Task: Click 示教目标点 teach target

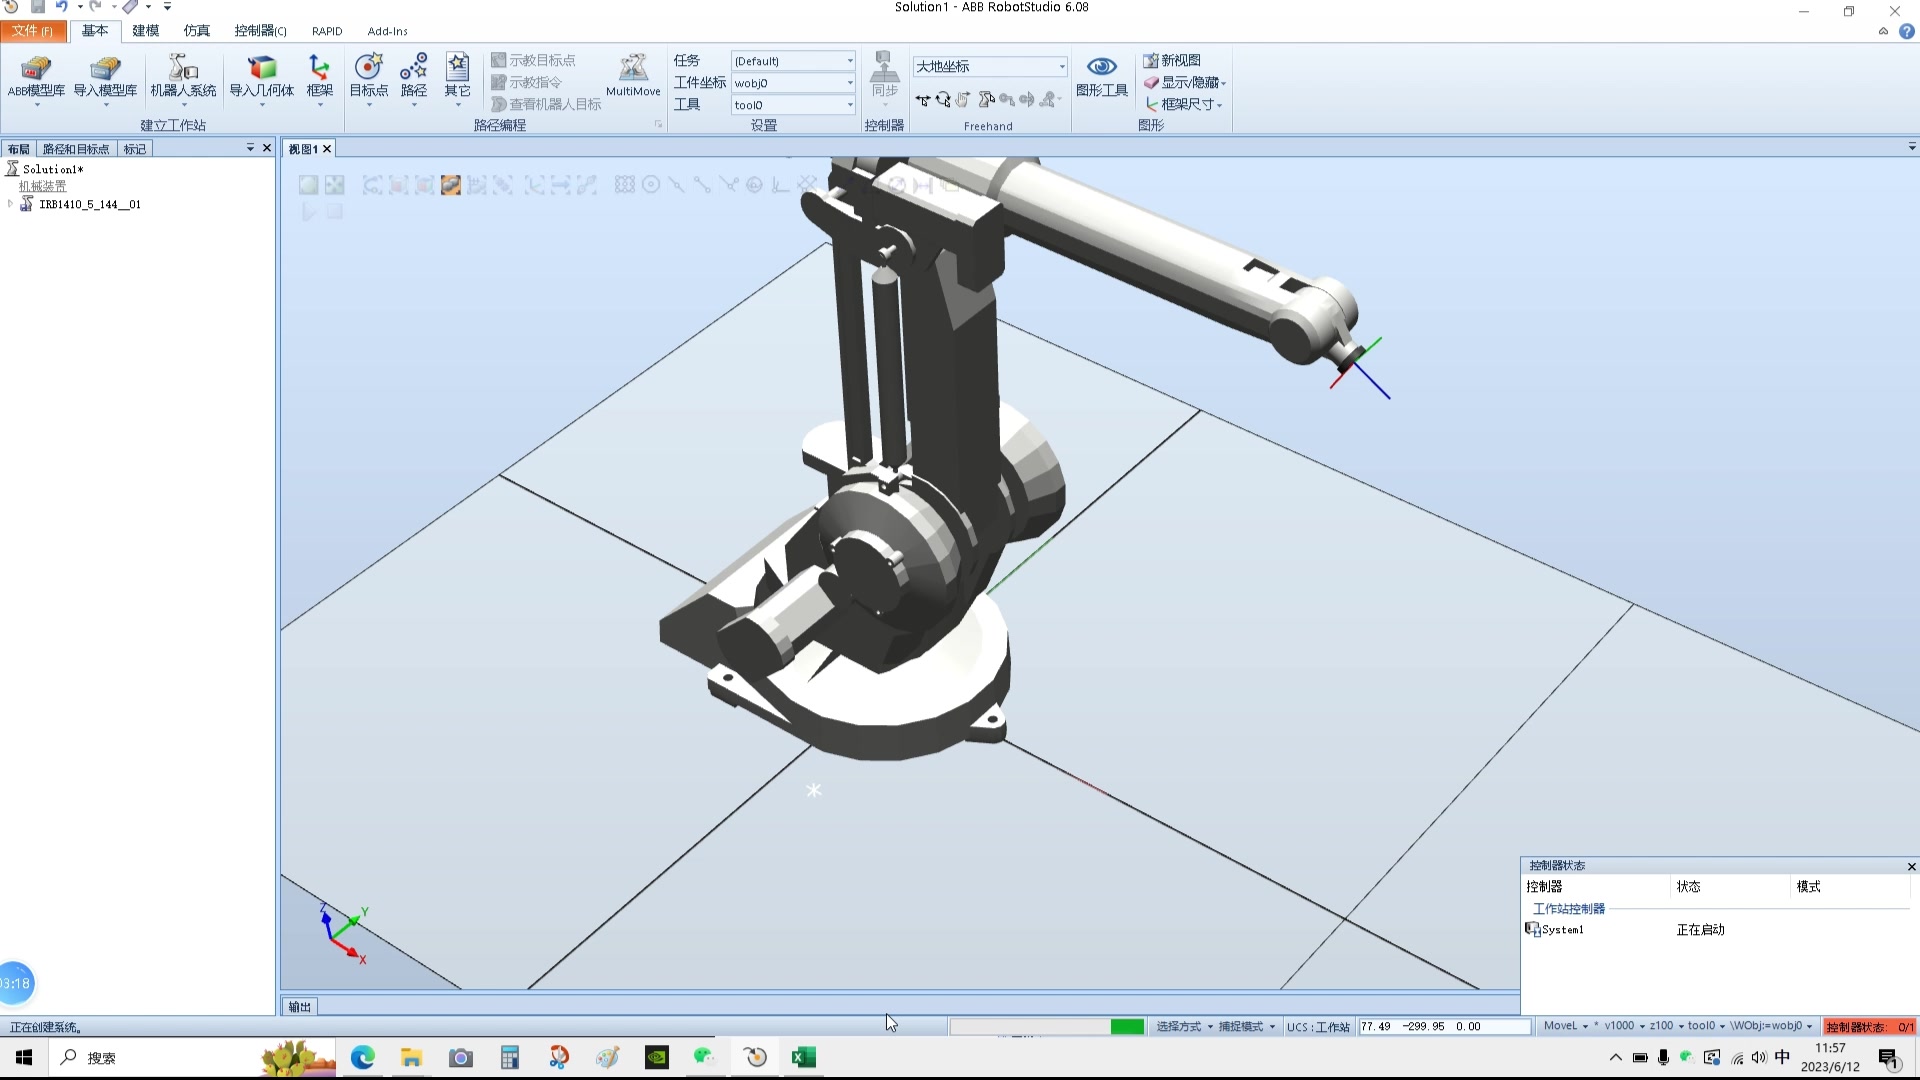Action: (533, 60)
